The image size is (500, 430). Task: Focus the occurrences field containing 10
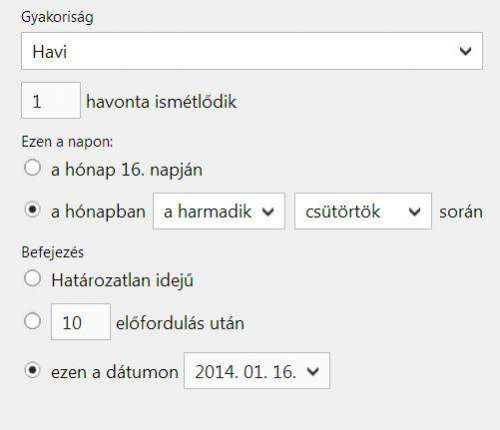click(x=81, y=322)
